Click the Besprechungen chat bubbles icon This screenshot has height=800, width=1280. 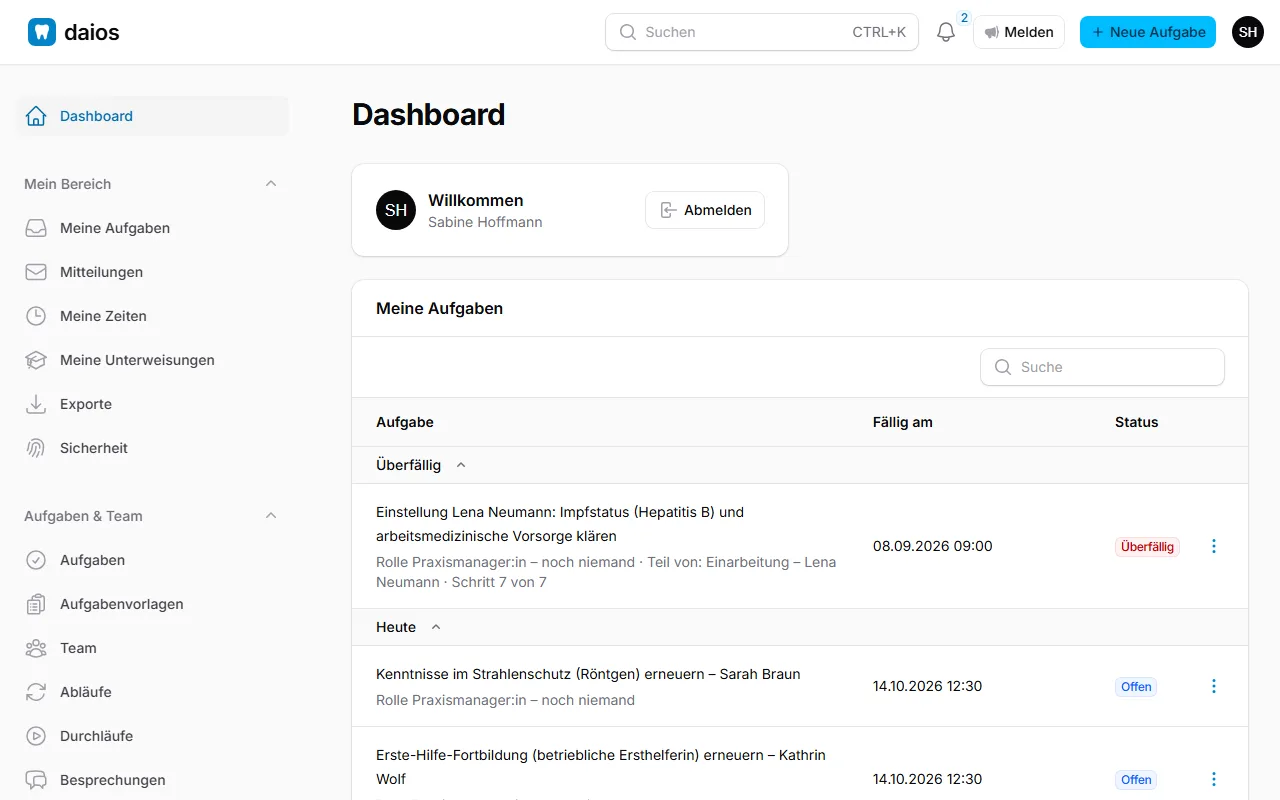(36, 780)
